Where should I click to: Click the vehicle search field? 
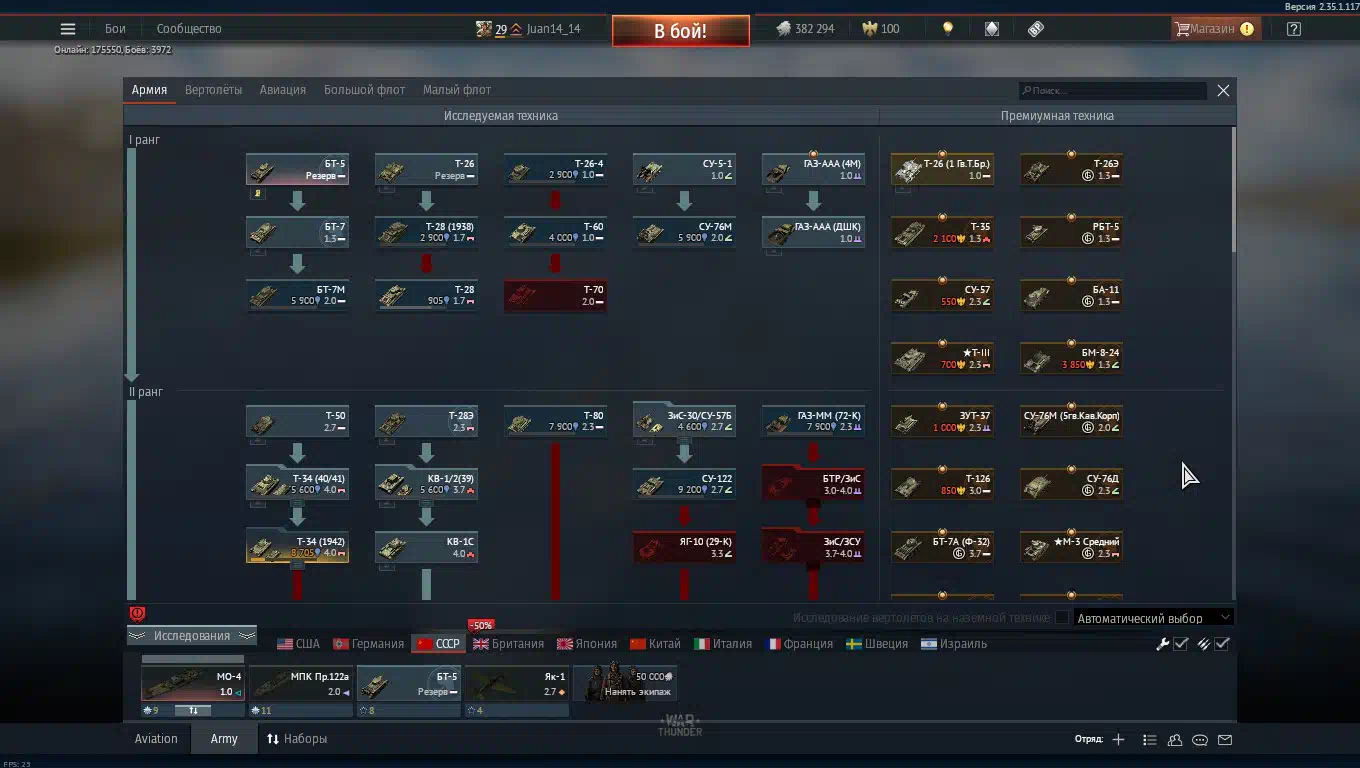click(x=1112, y=90)
